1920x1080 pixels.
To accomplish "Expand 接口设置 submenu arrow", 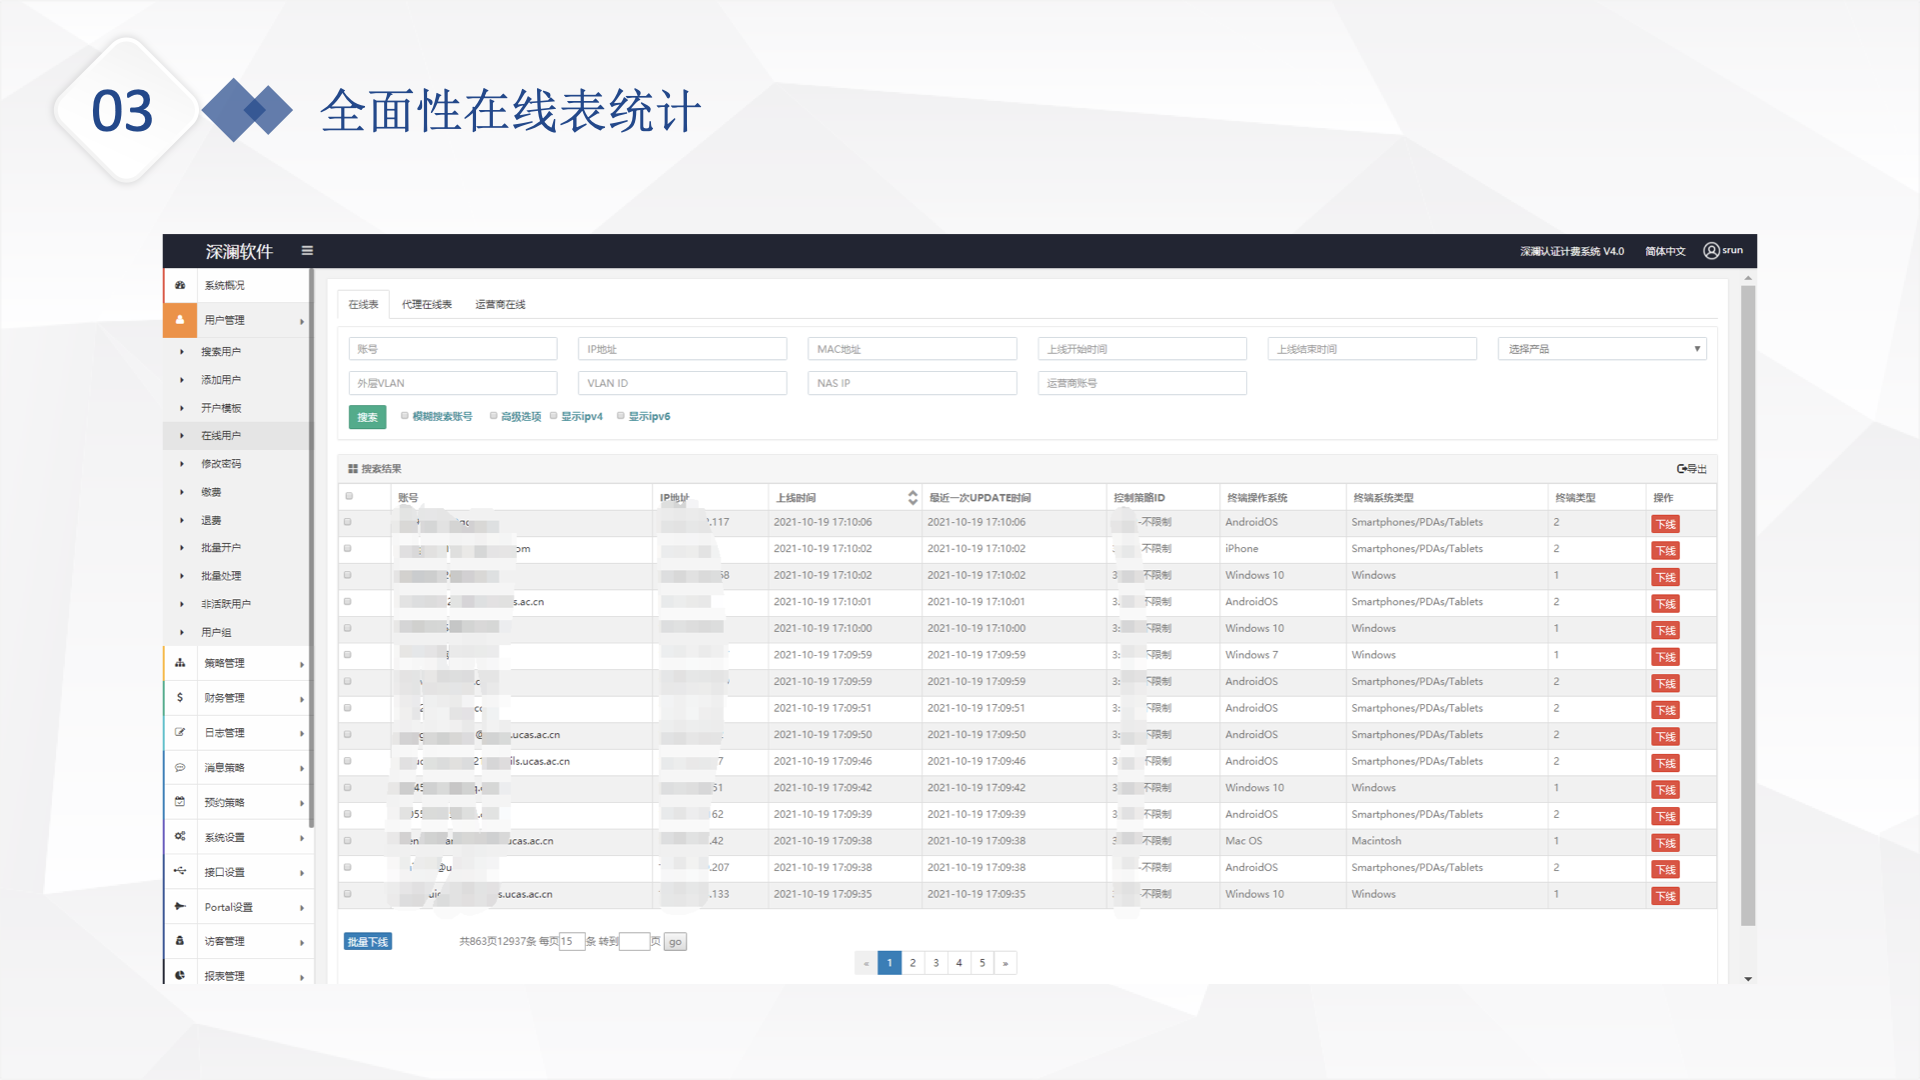I will 301,873.
